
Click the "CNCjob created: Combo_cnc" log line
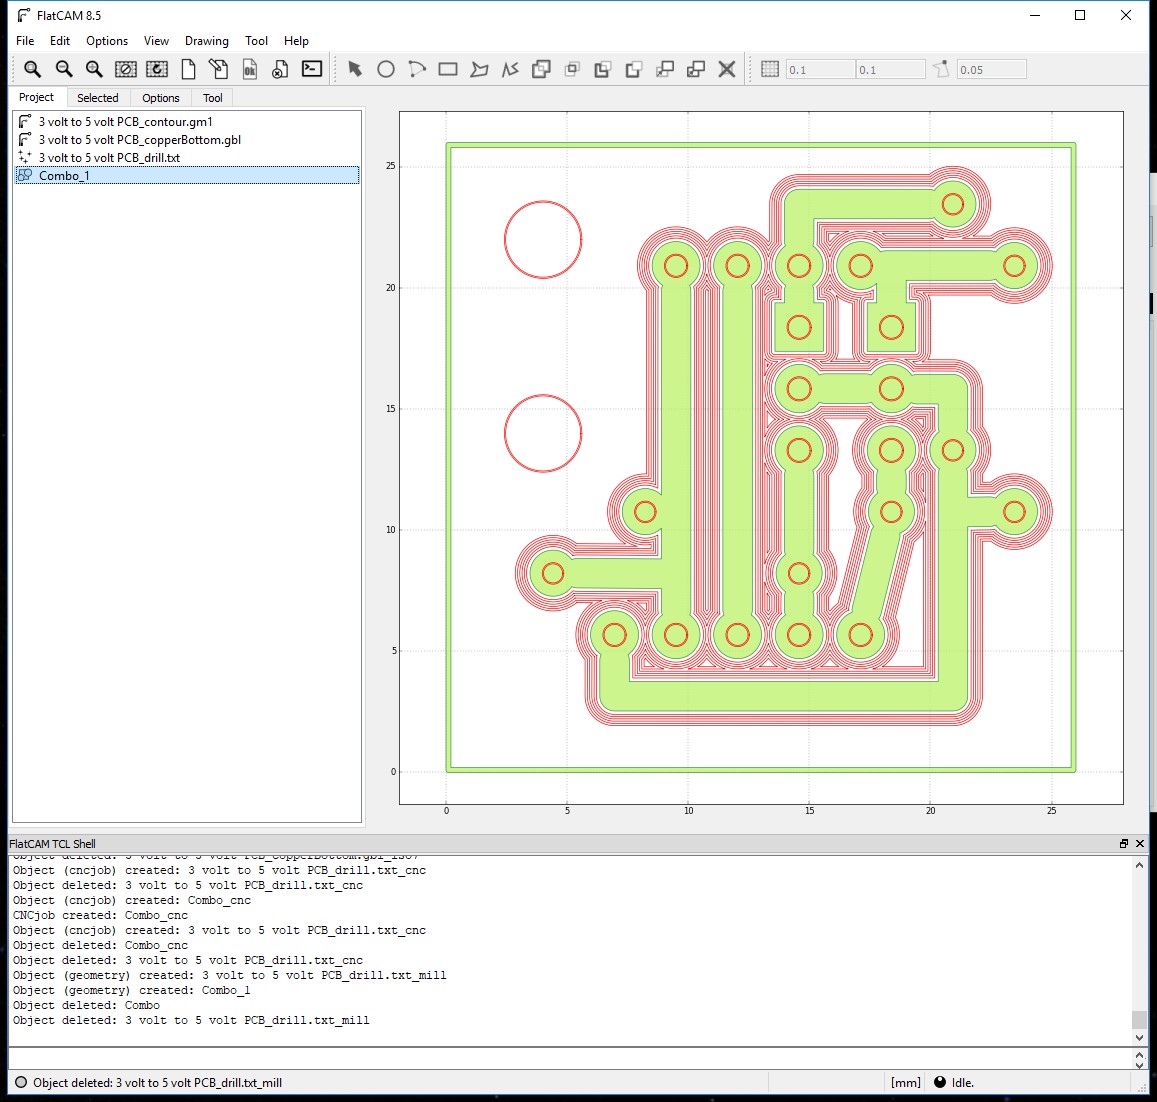[x=100, y=915]
